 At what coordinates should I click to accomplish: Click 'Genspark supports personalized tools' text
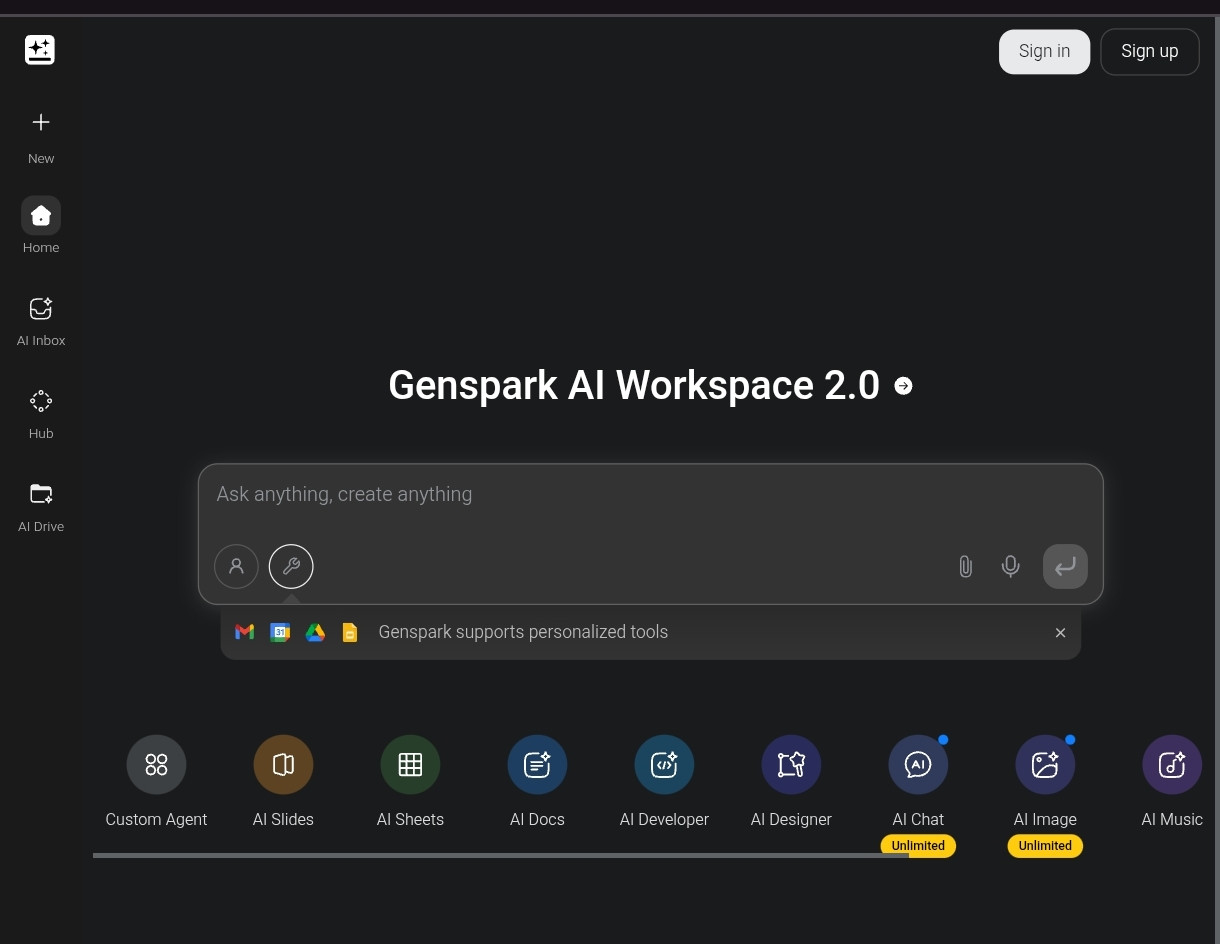pyautogui.click(x=523, y=632)
